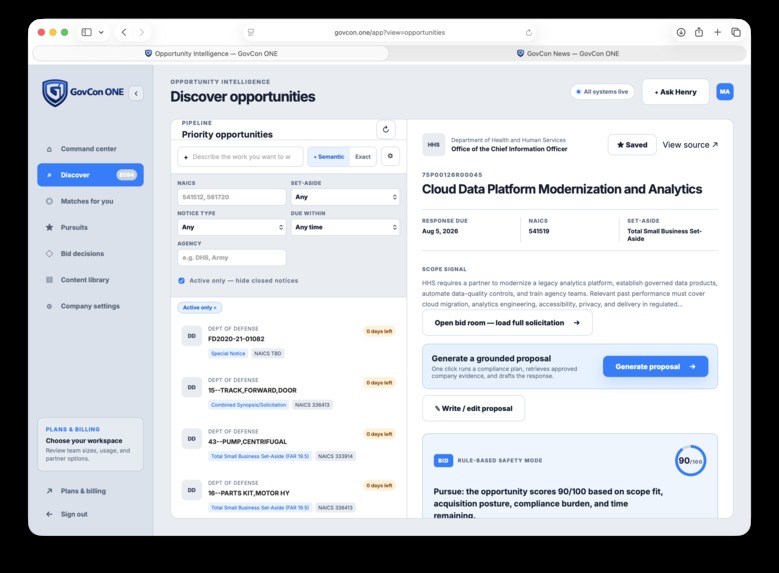Image resolution: width=779 pixels, height=573 pixels.
Task: Open a new browser tab with plus
Action: click(717, 32)
